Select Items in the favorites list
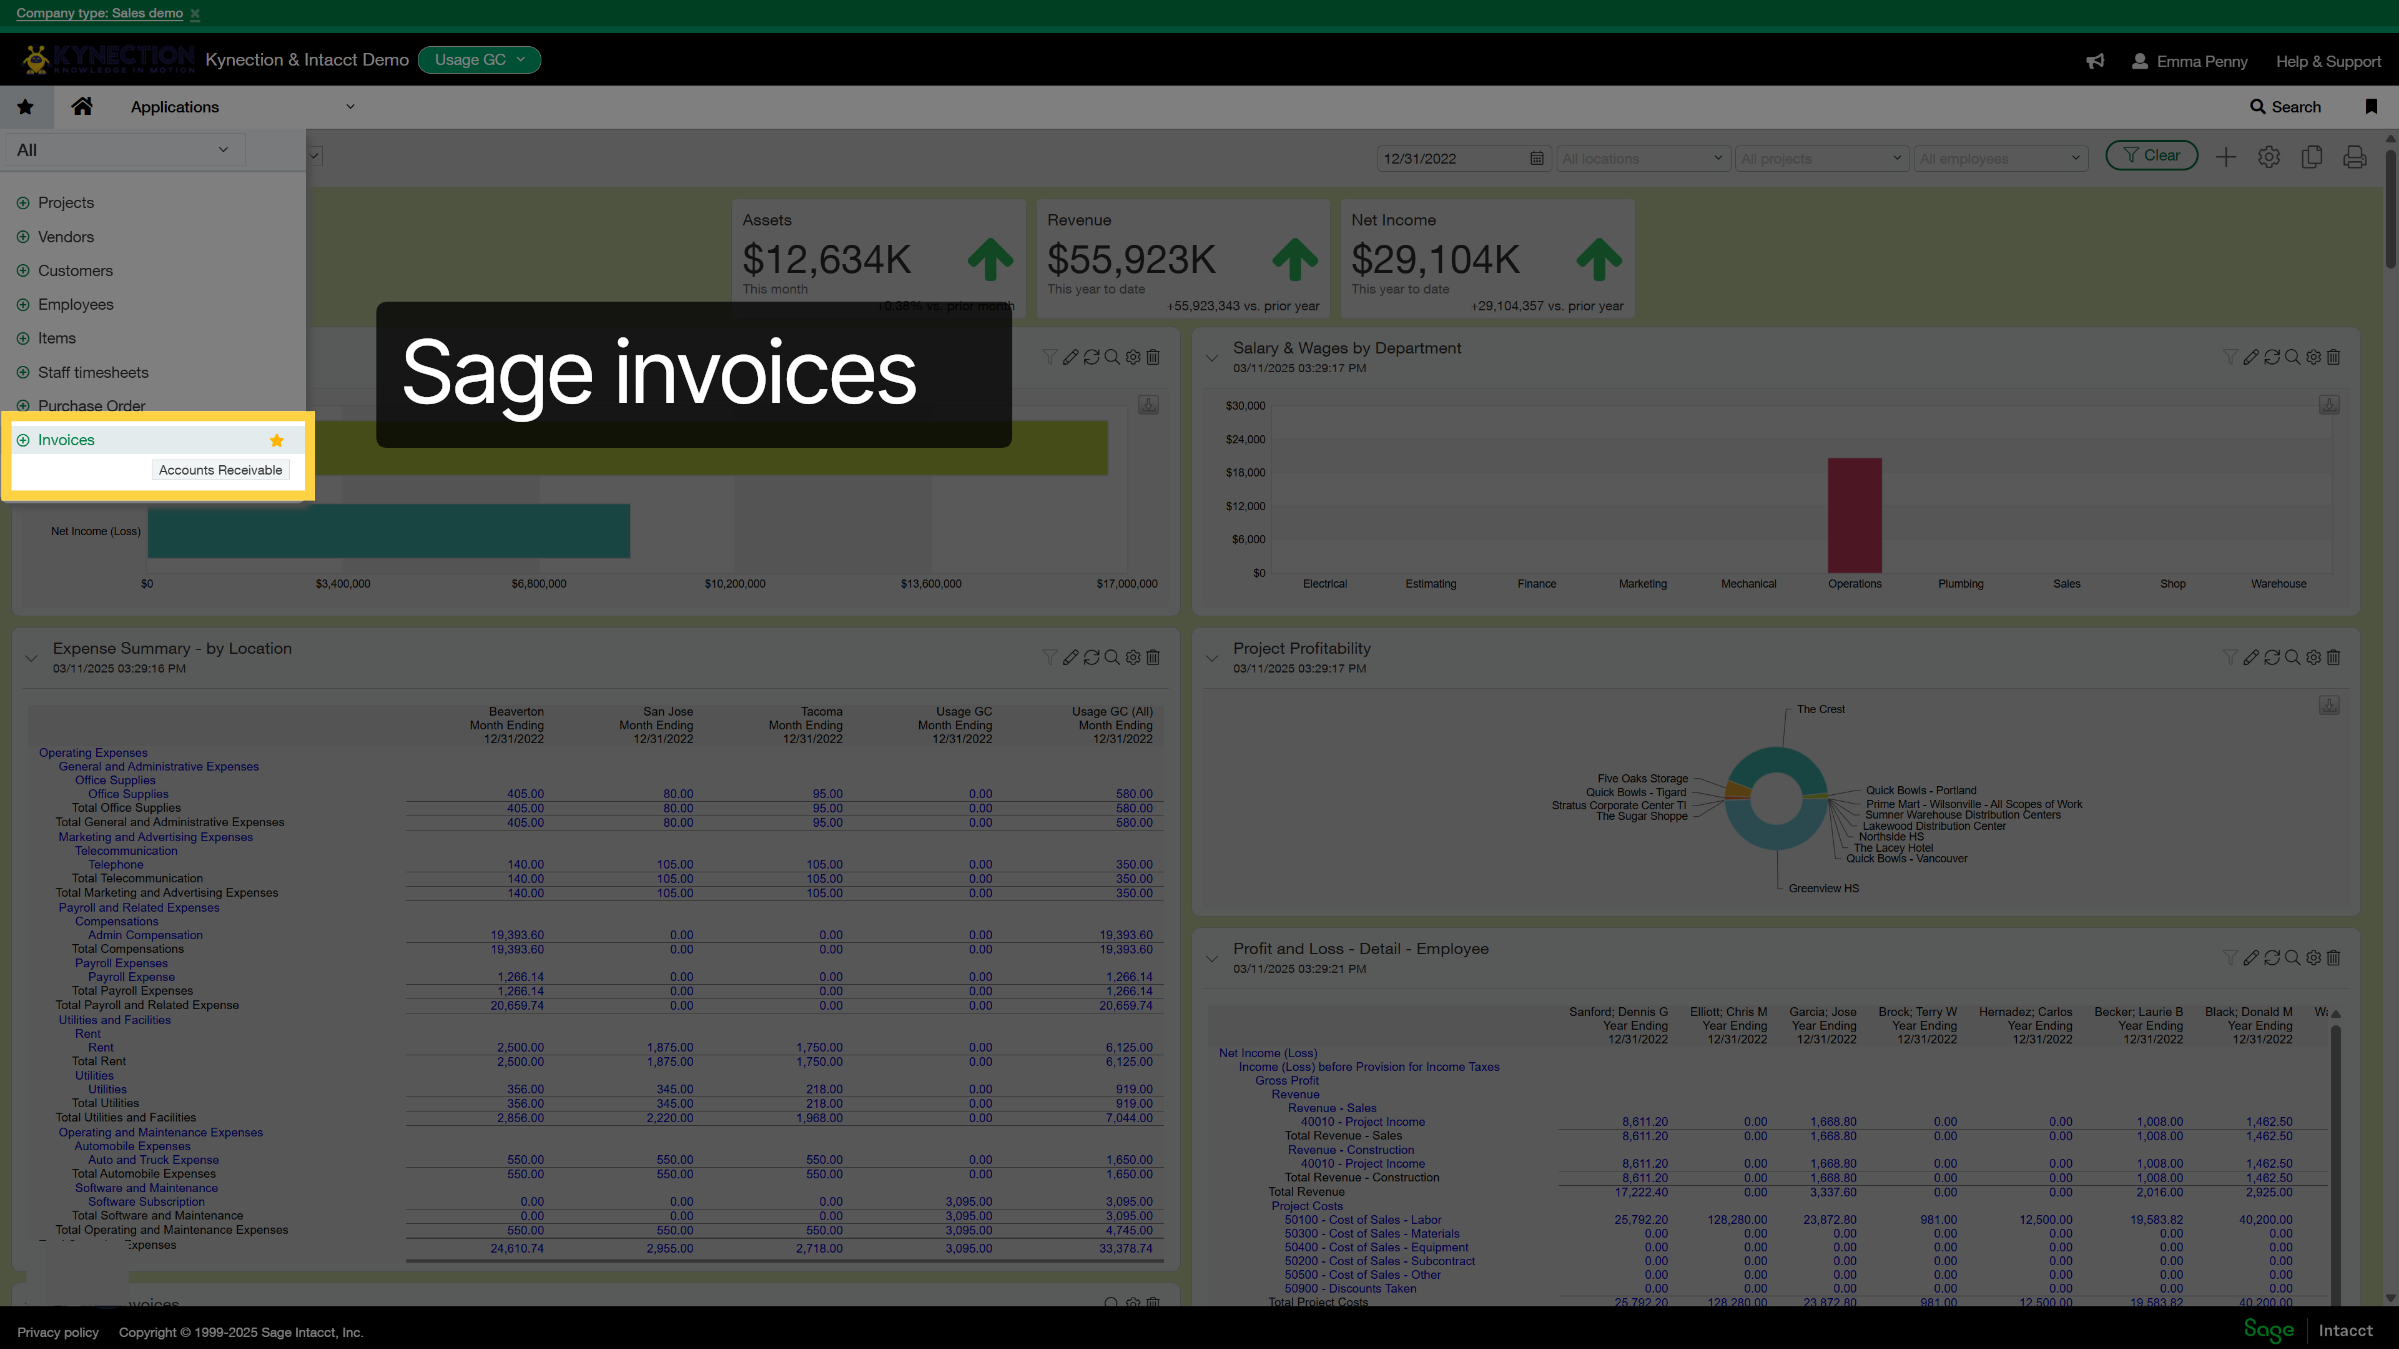The width and height of the screenshot is (2399, 1349). 57,339
